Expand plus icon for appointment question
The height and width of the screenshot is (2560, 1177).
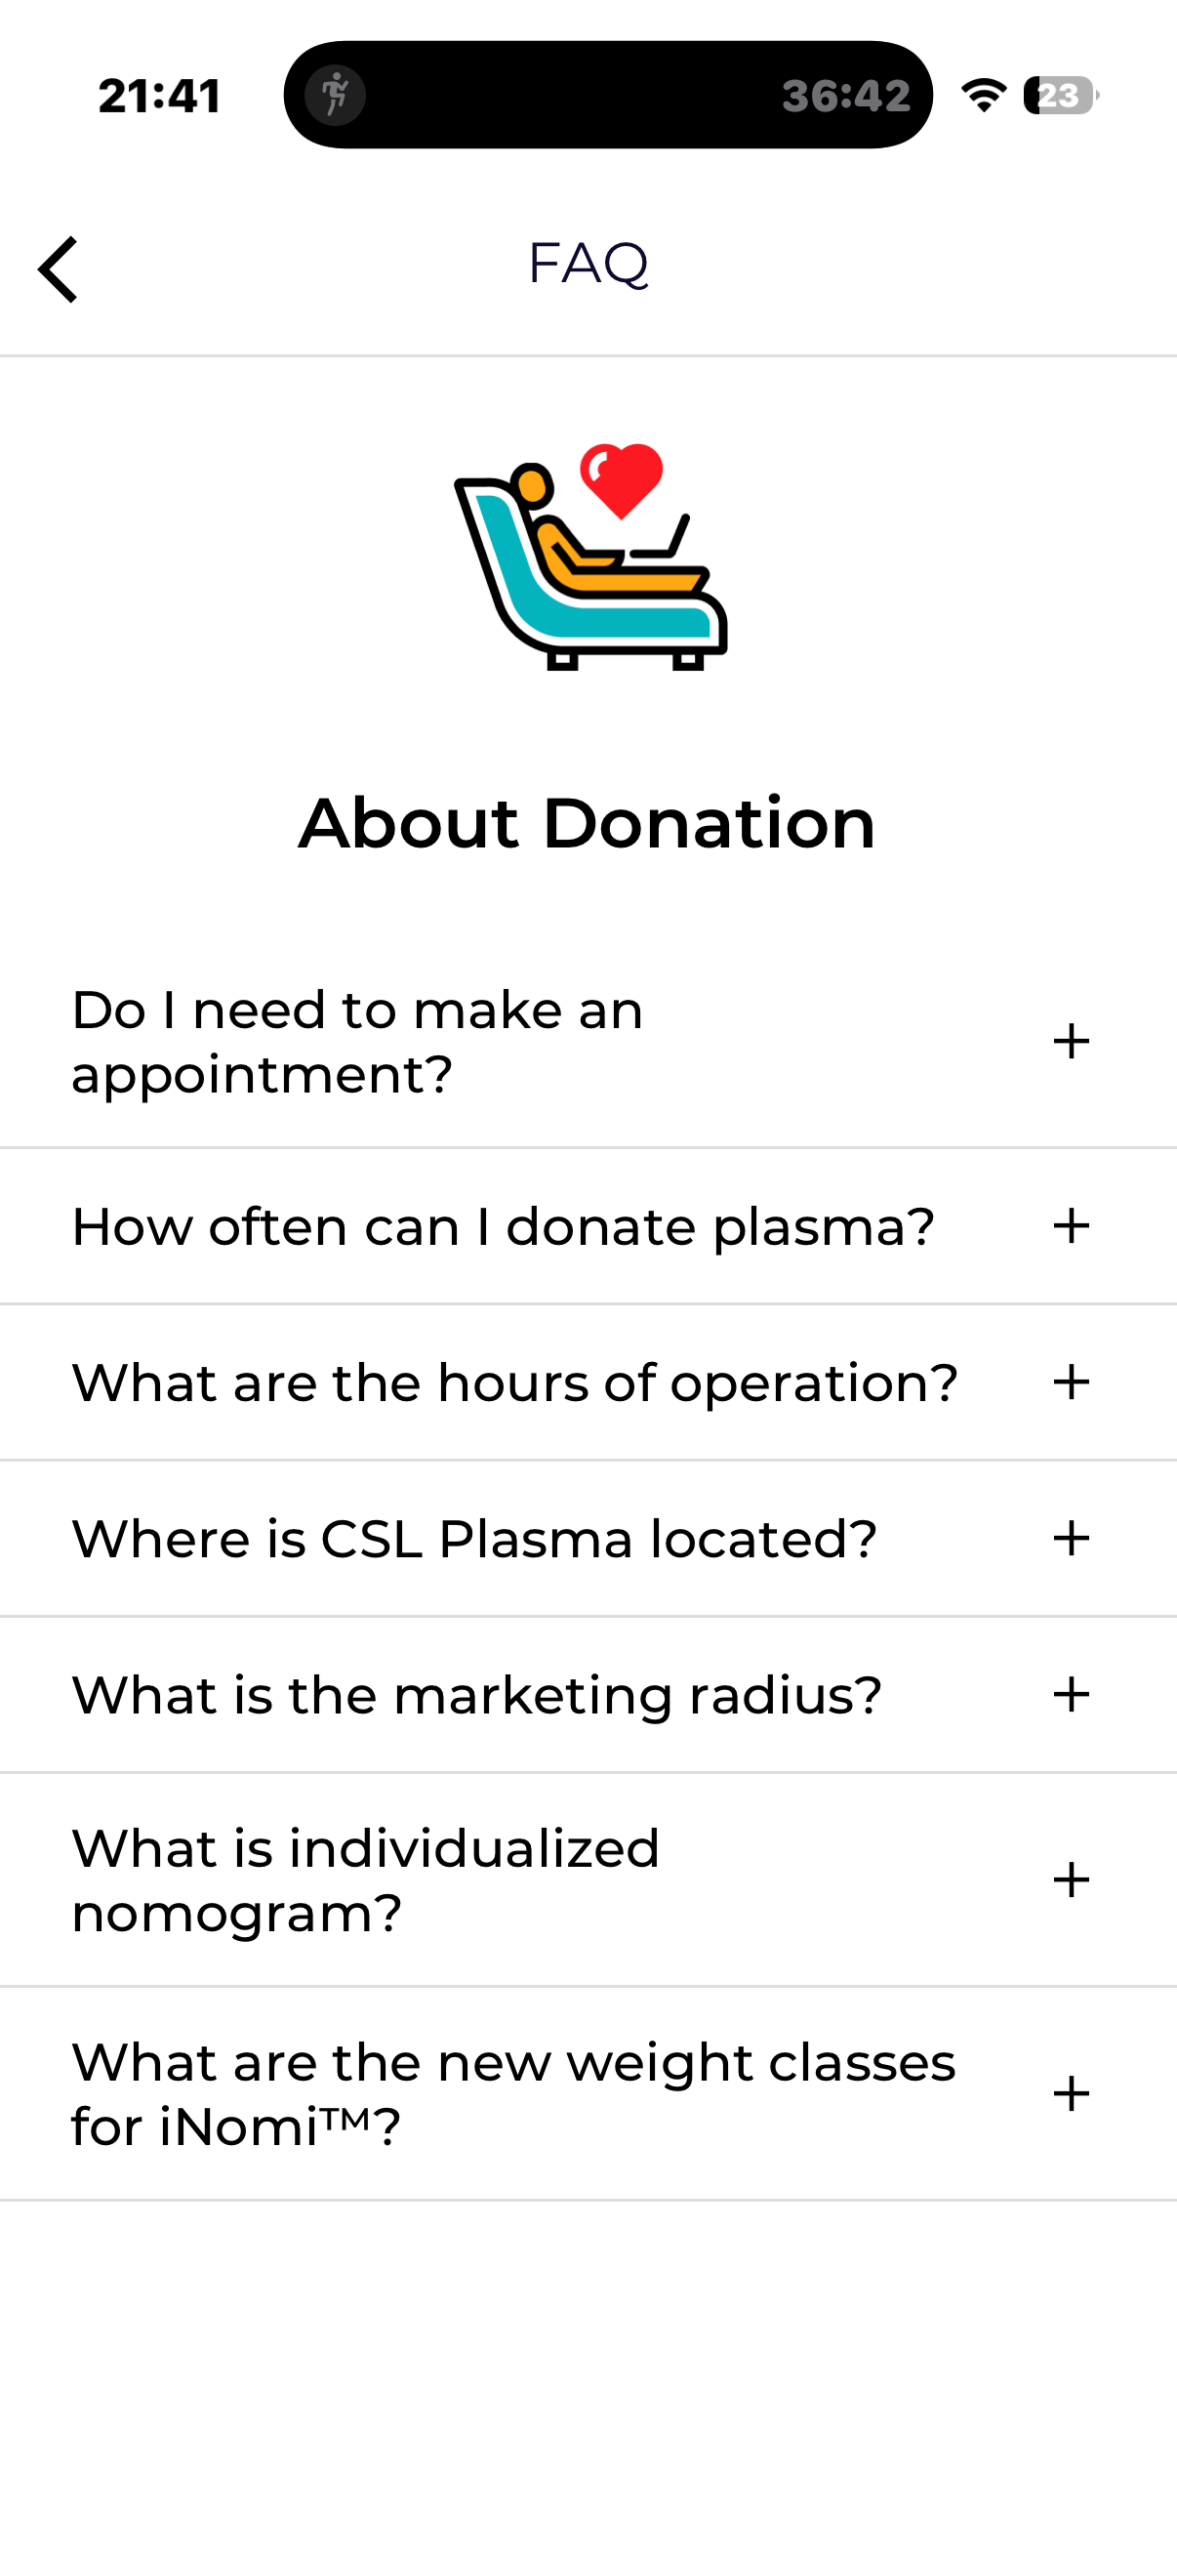[1071, 1041]
